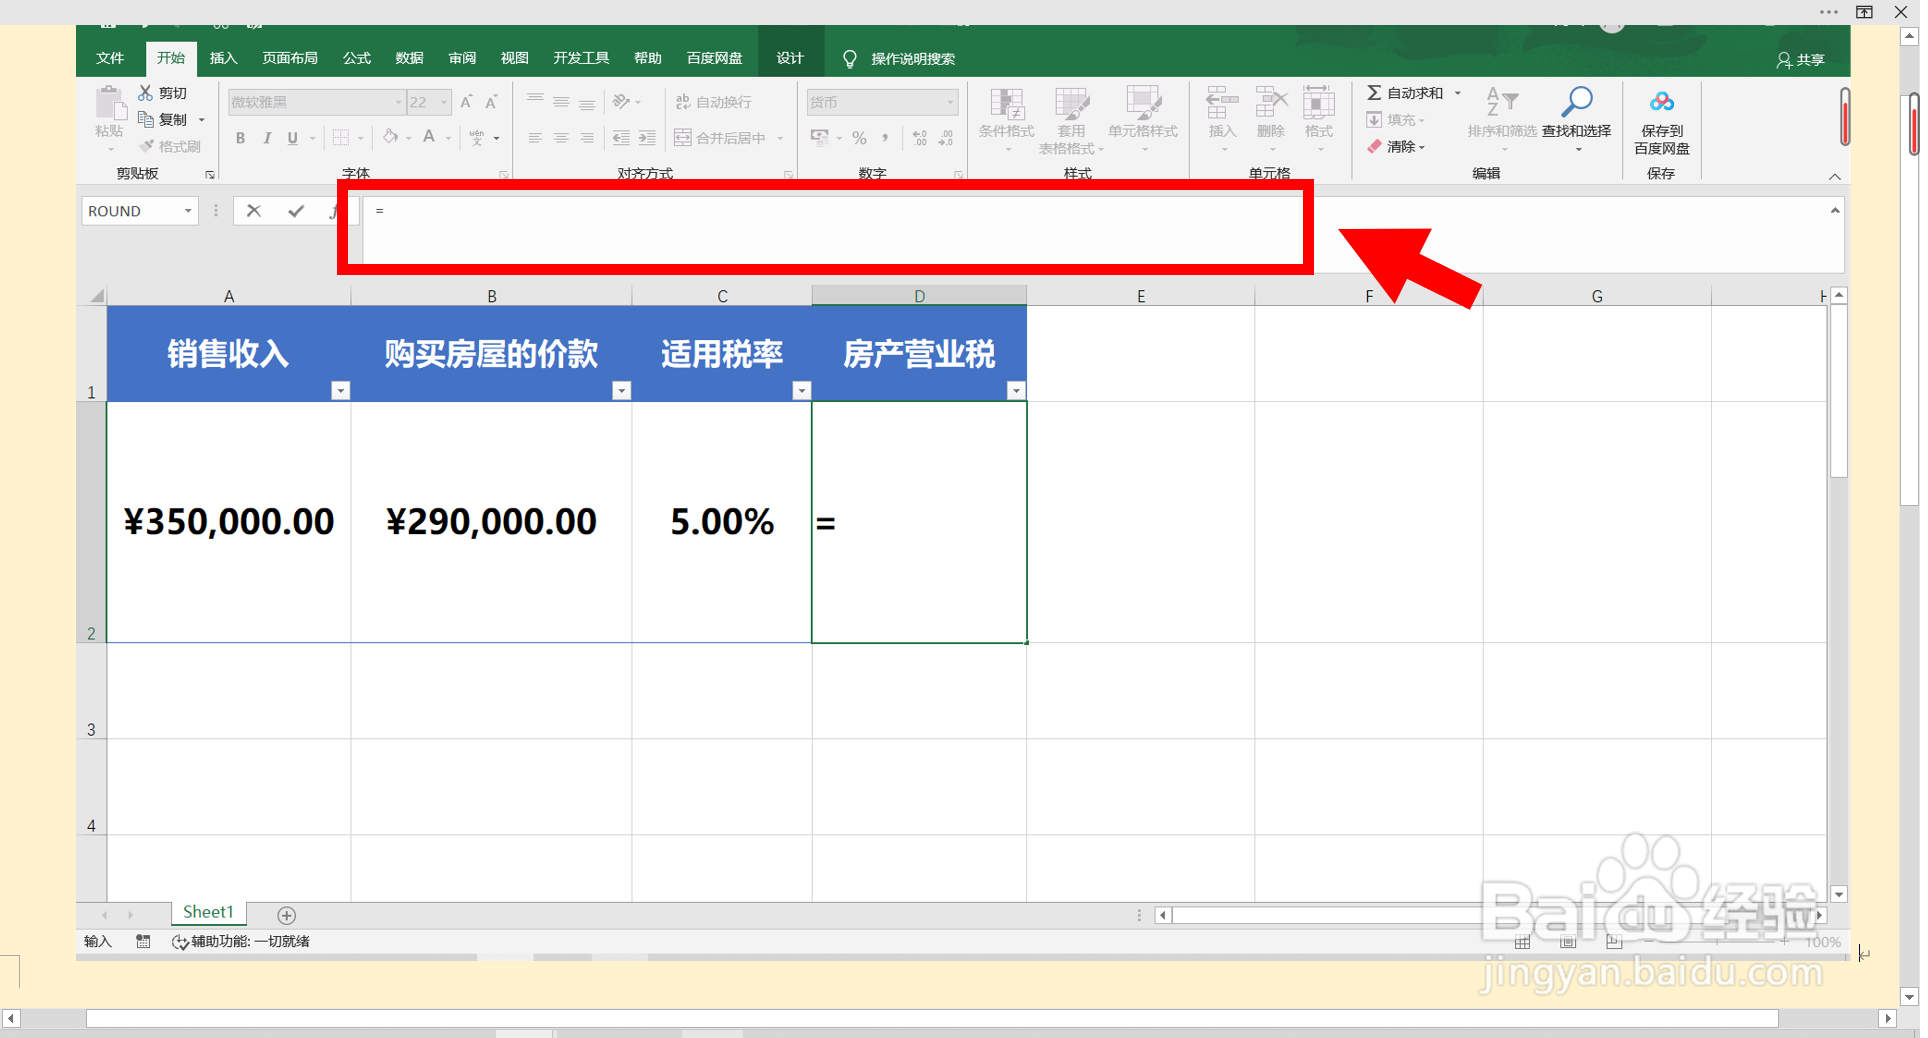Open 条件格式 (Conditional Formatting)
This screenshot has width=1928, height=1038.
[1006, 118]
